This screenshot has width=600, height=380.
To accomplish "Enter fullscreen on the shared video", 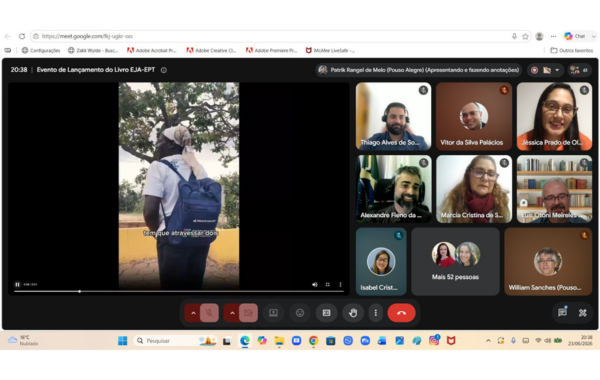I will click(328, 284).
